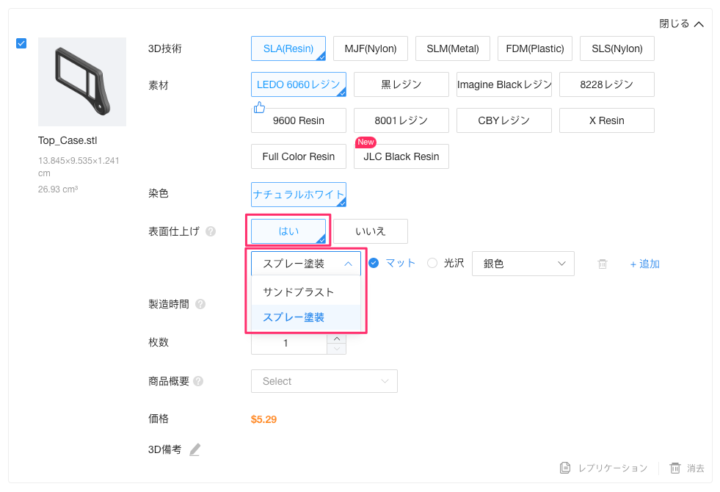This screenshot has height=492, width=720.
Task: Click the + 追加 link
Action: 644,264
